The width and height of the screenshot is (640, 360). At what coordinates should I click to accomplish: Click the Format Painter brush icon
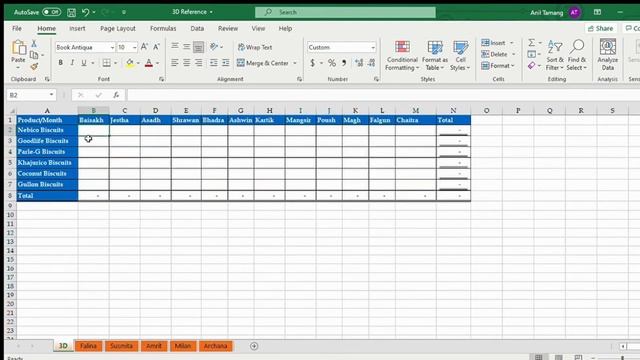[x=34, y=66]
